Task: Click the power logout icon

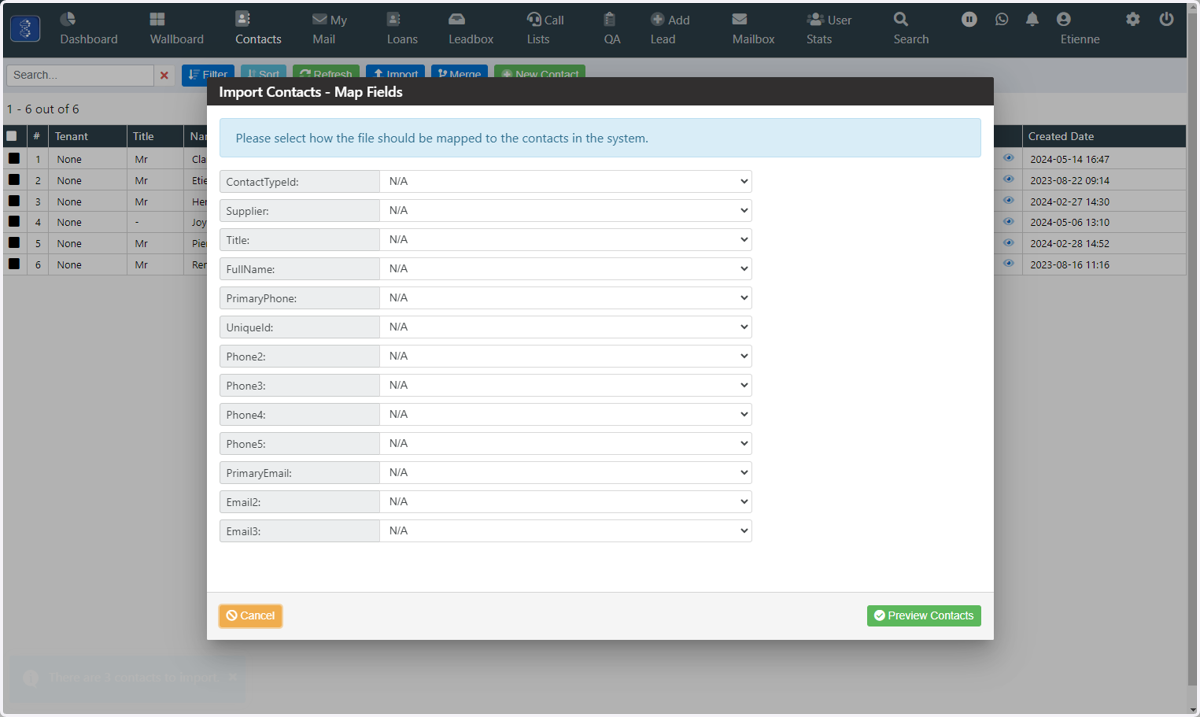Action: click(1166, 19)
